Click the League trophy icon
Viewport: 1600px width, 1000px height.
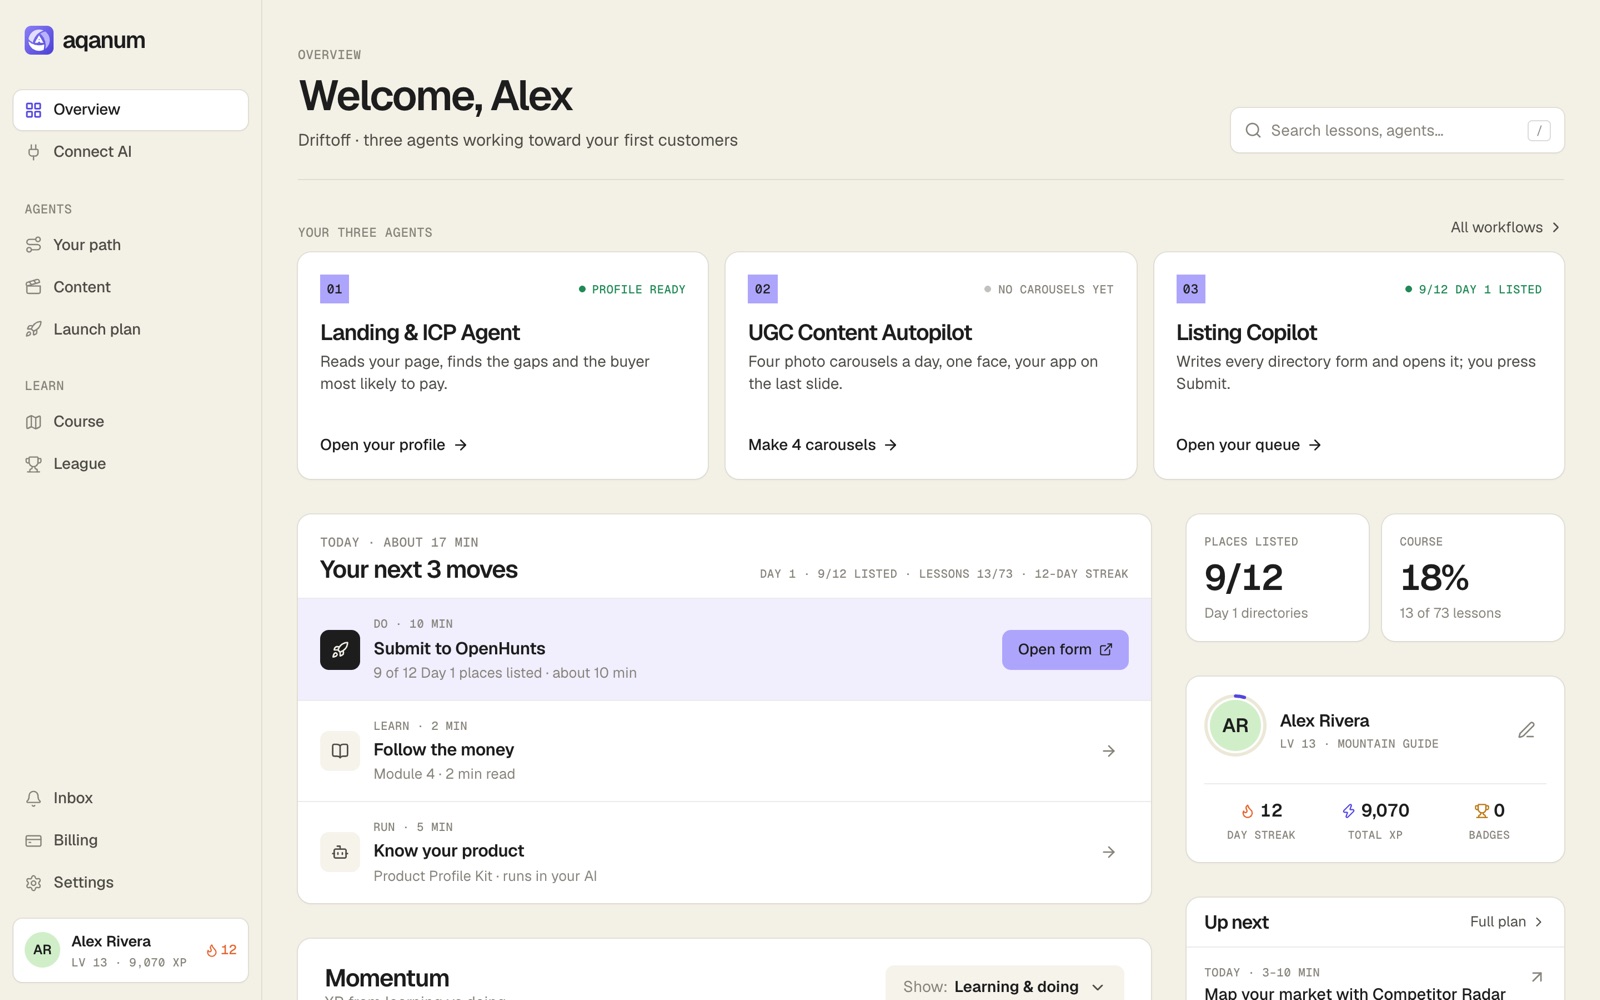(34, 464)
